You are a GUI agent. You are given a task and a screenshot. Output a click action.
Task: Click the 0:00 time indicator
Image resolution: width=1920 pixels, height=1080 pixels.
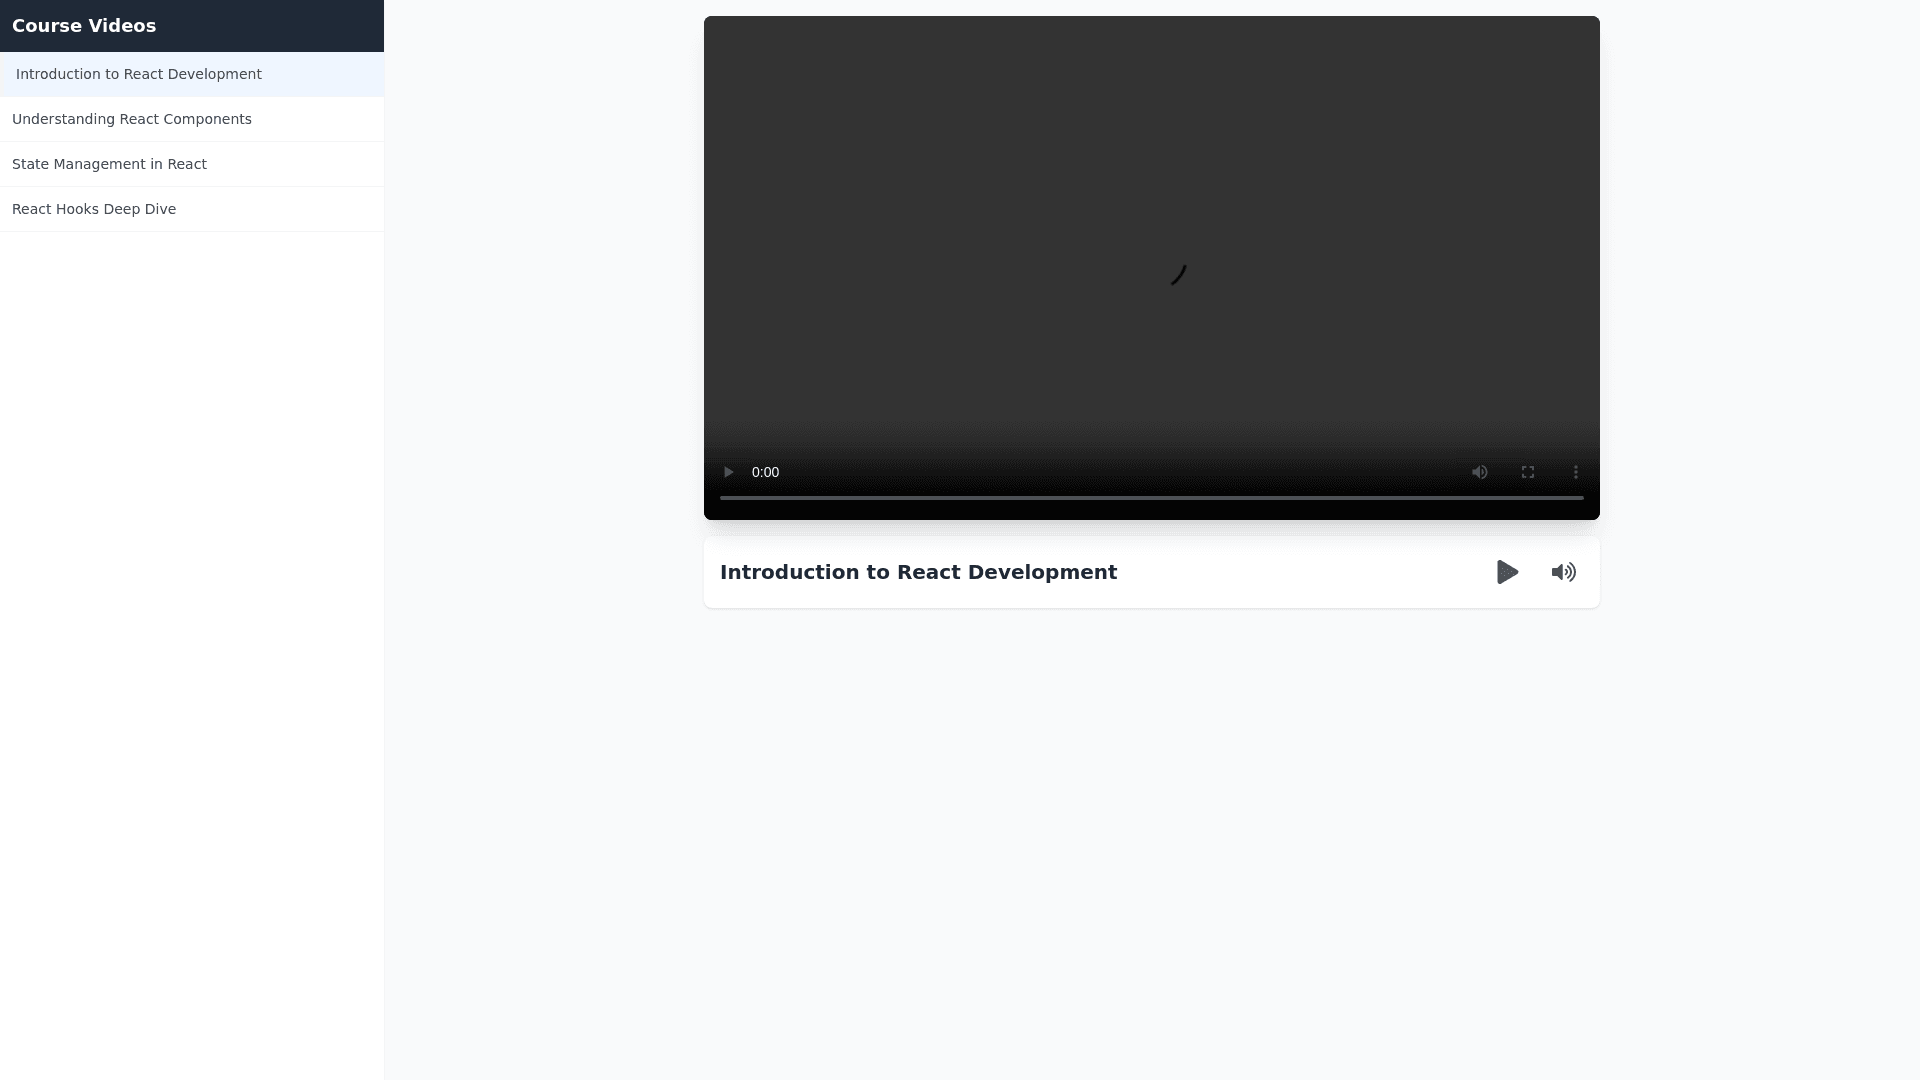coord(765,472)
